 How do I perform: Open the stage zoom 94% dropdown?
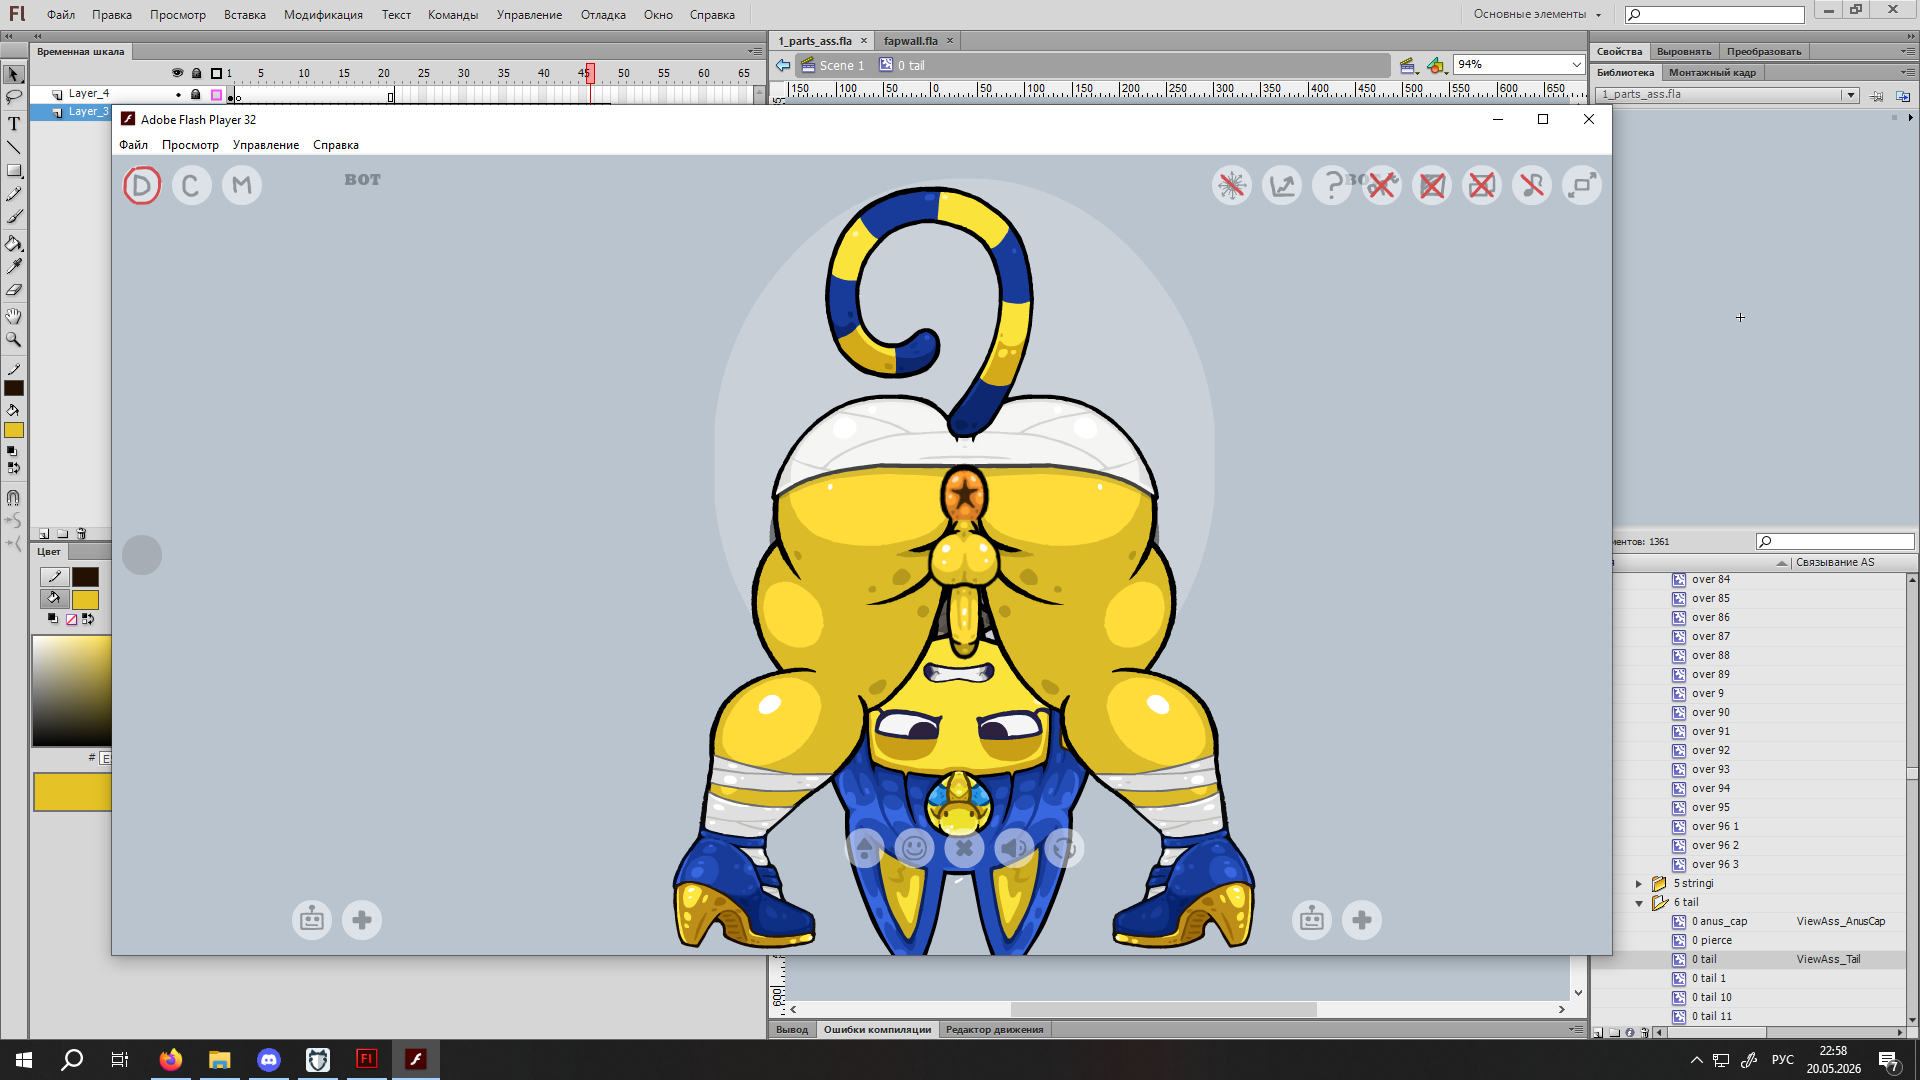click(x=1576, y=65)
